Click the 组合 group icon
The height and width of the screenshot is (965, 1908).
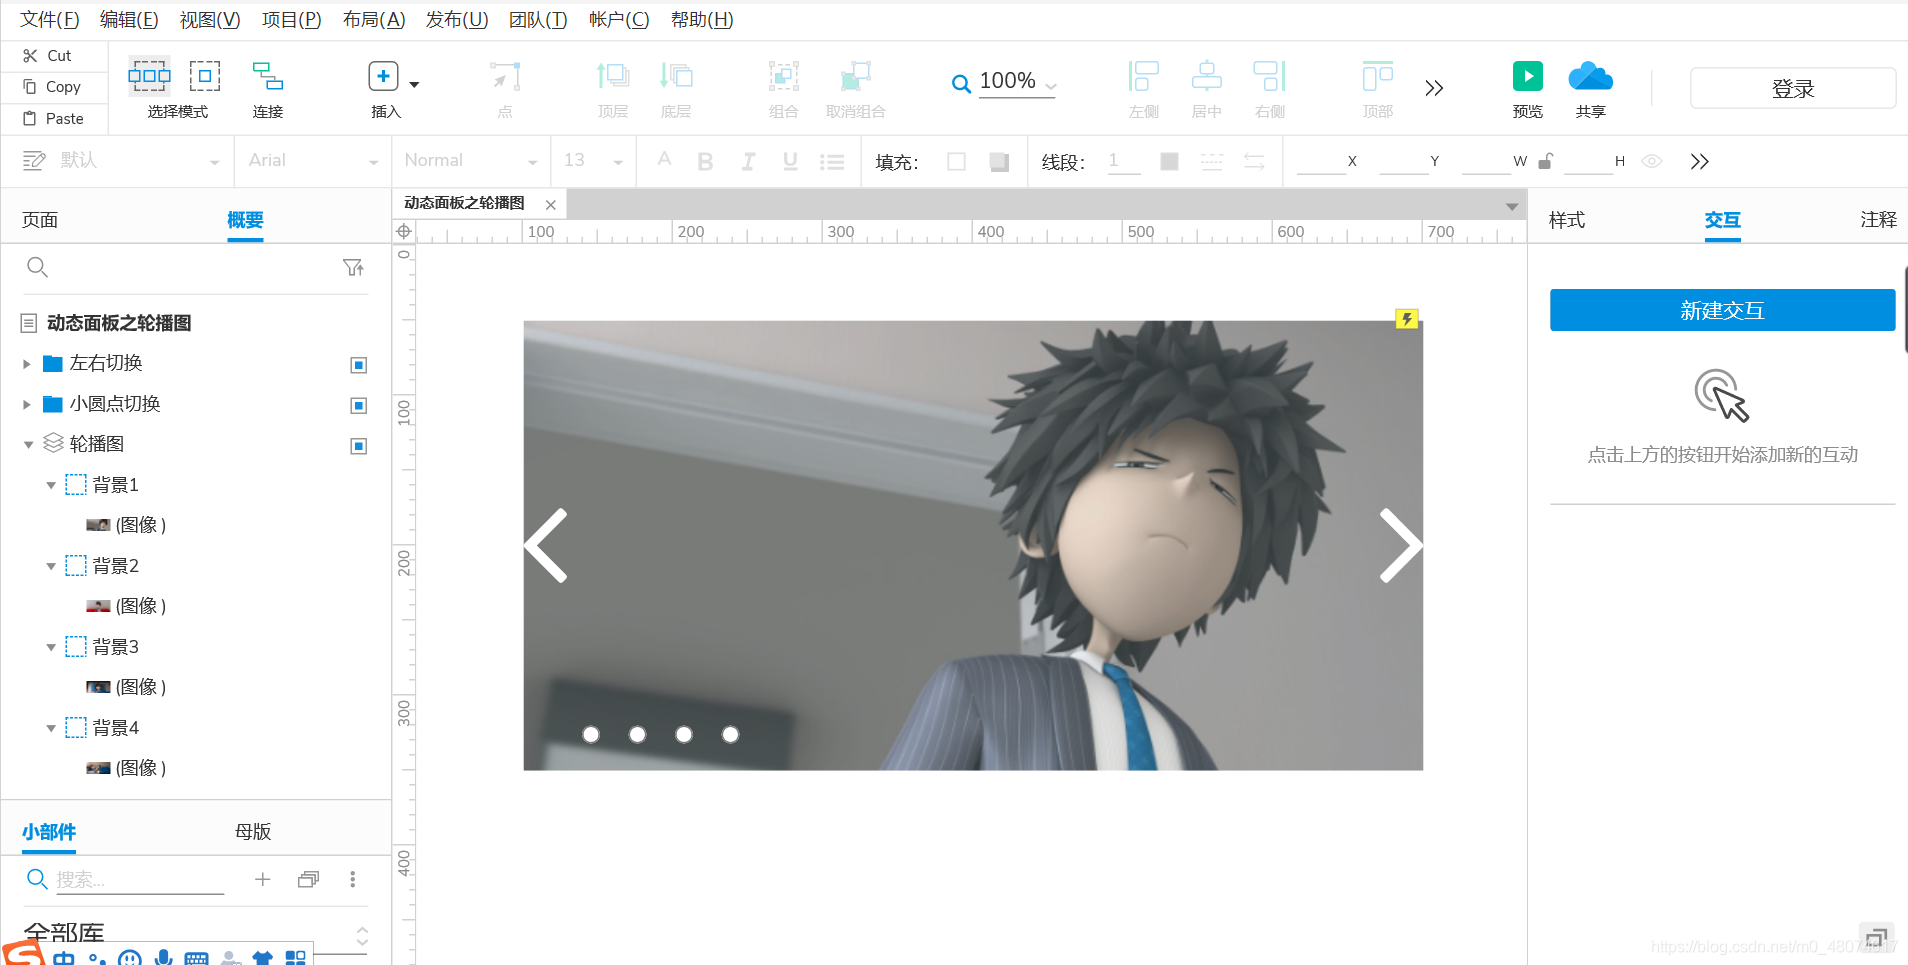coord(784,76)
